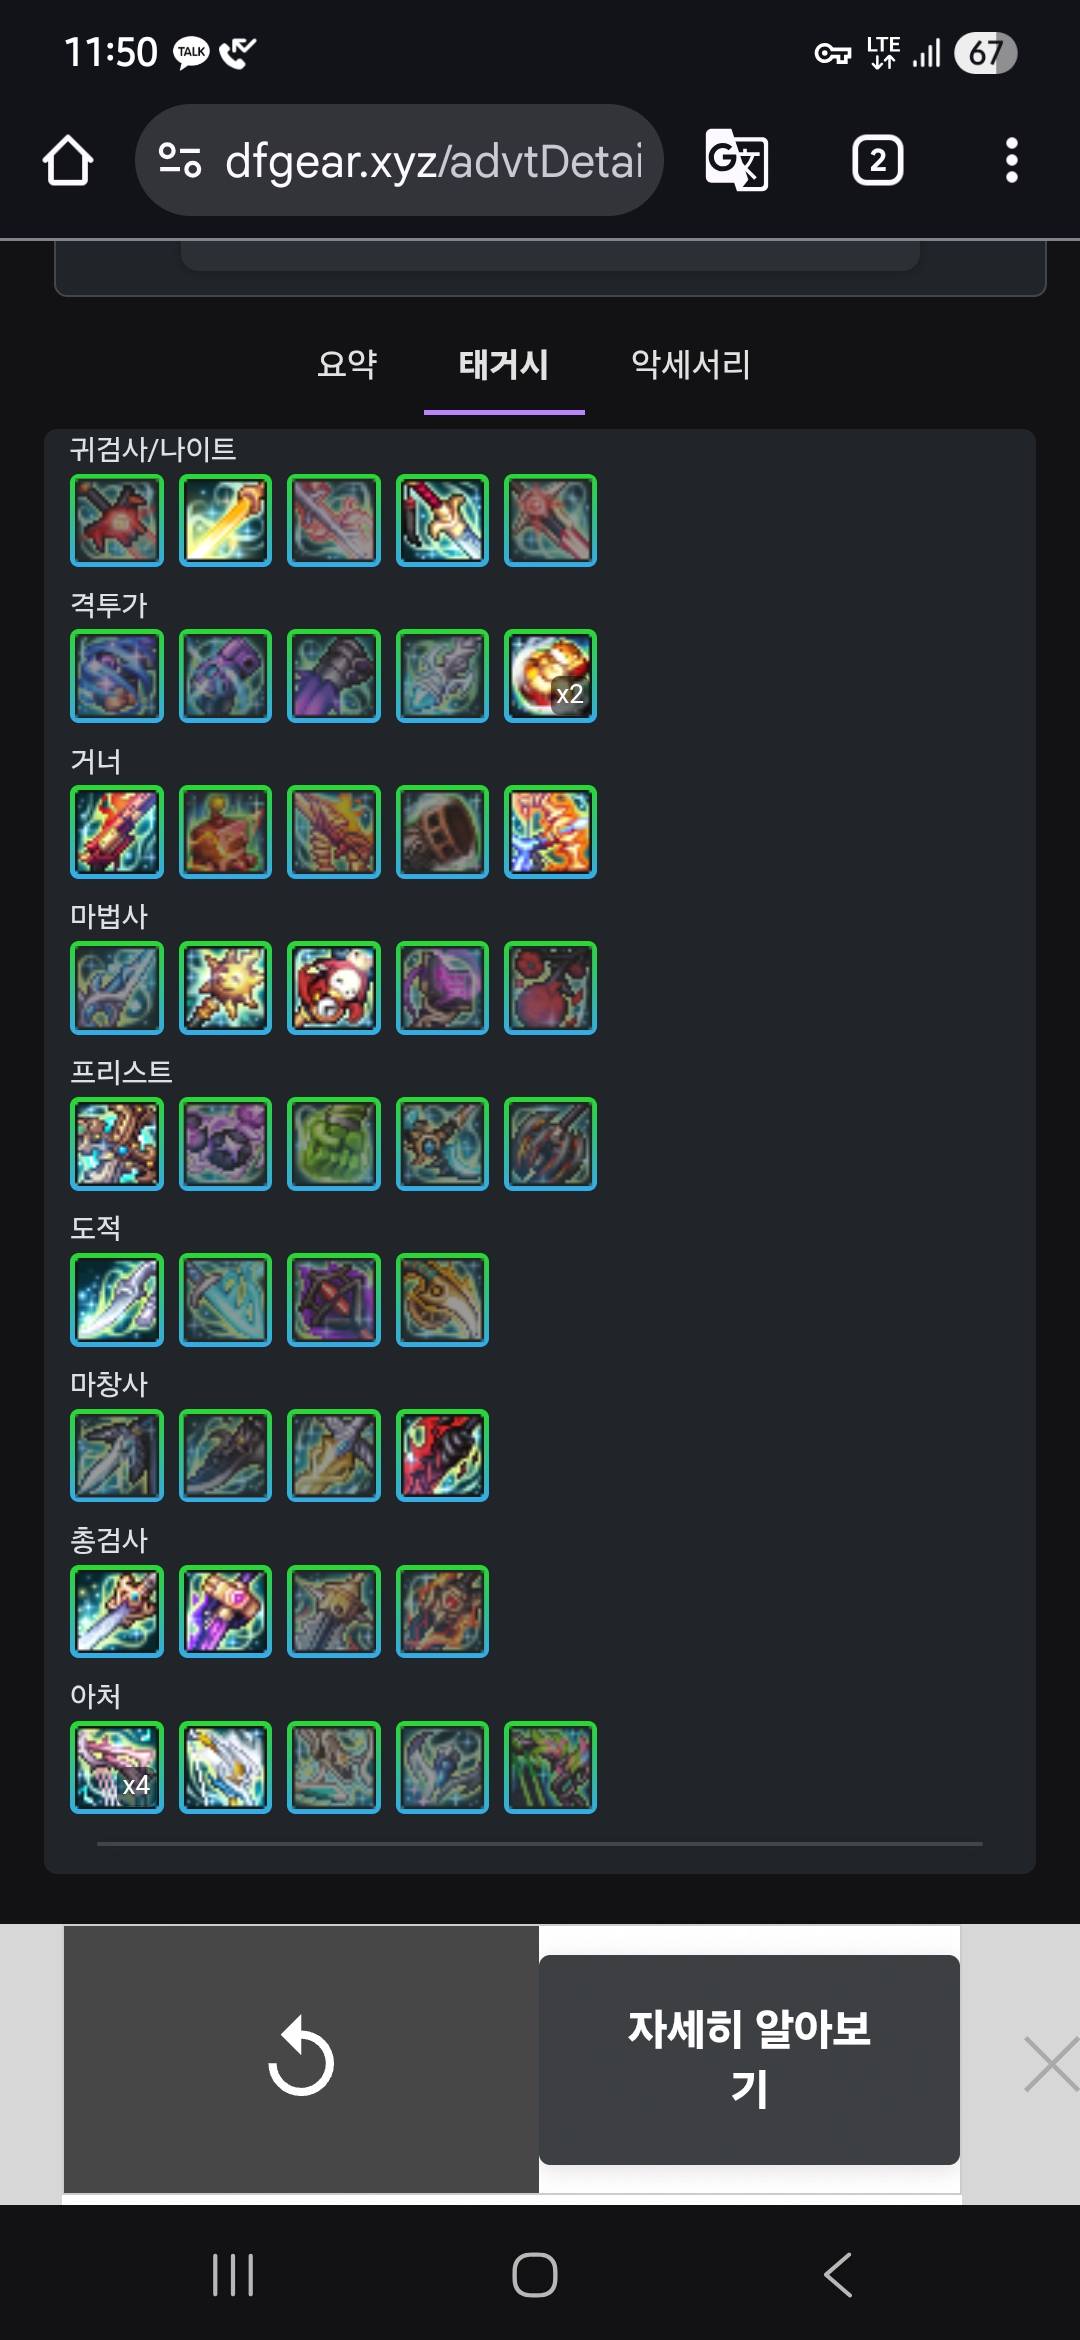Viewport: 1080px width, 2340px height.
Task: Select the glowing dagger icon under 도적
Action: [117, 1300]
